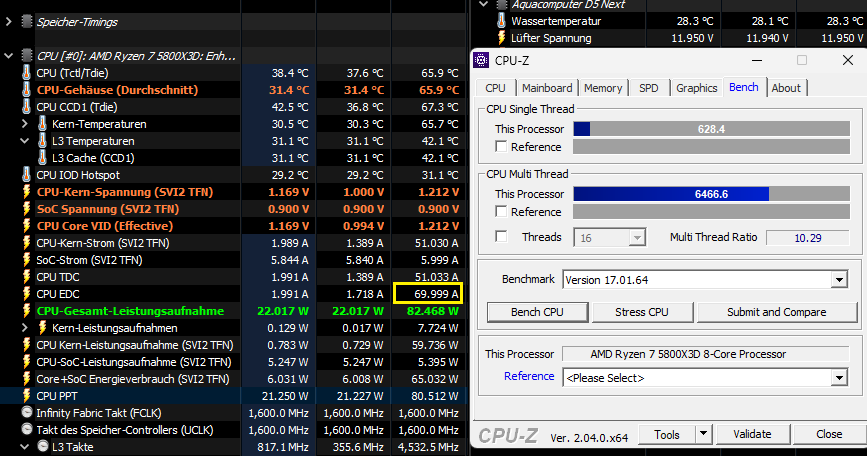Viewport: 867px width, 456px height.
Task: Open the Graphics tab
Action: [x=697, y=88]
